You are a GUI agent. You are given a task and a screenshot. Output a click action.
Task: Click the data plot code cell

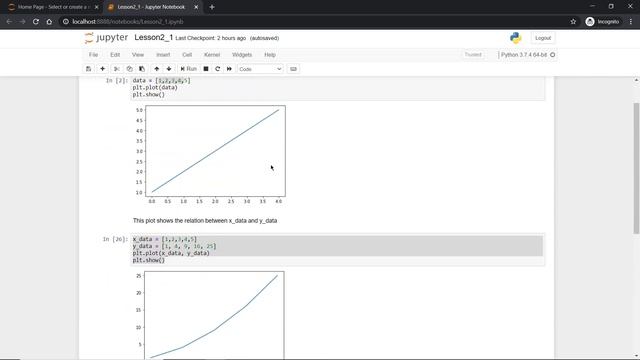click(338, 88)
